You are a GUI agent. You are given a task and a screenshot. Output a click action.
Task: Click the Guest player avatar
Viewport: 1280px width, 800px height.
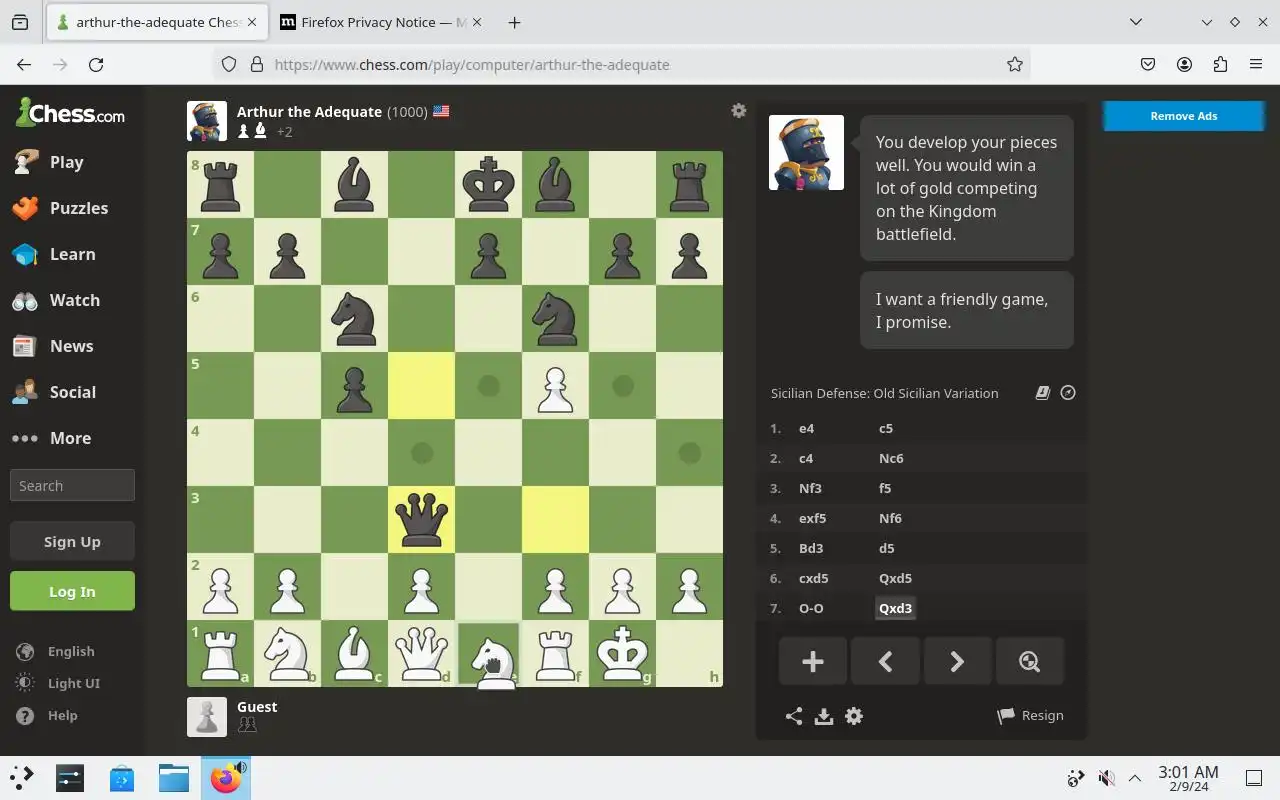point(207,716)
